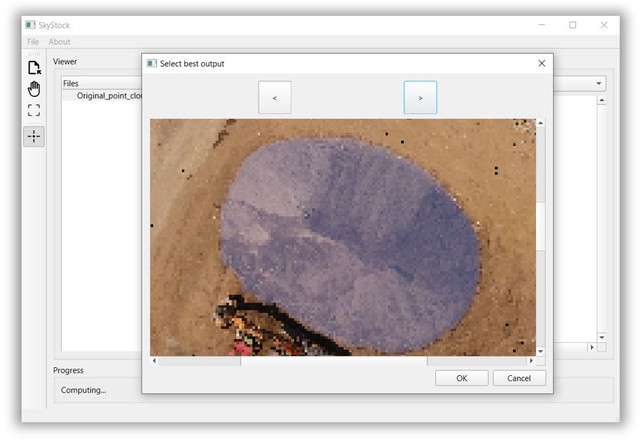Select Original_point_cloud item in Files tree
Screen dimensions: 640x440
[109, 96]
